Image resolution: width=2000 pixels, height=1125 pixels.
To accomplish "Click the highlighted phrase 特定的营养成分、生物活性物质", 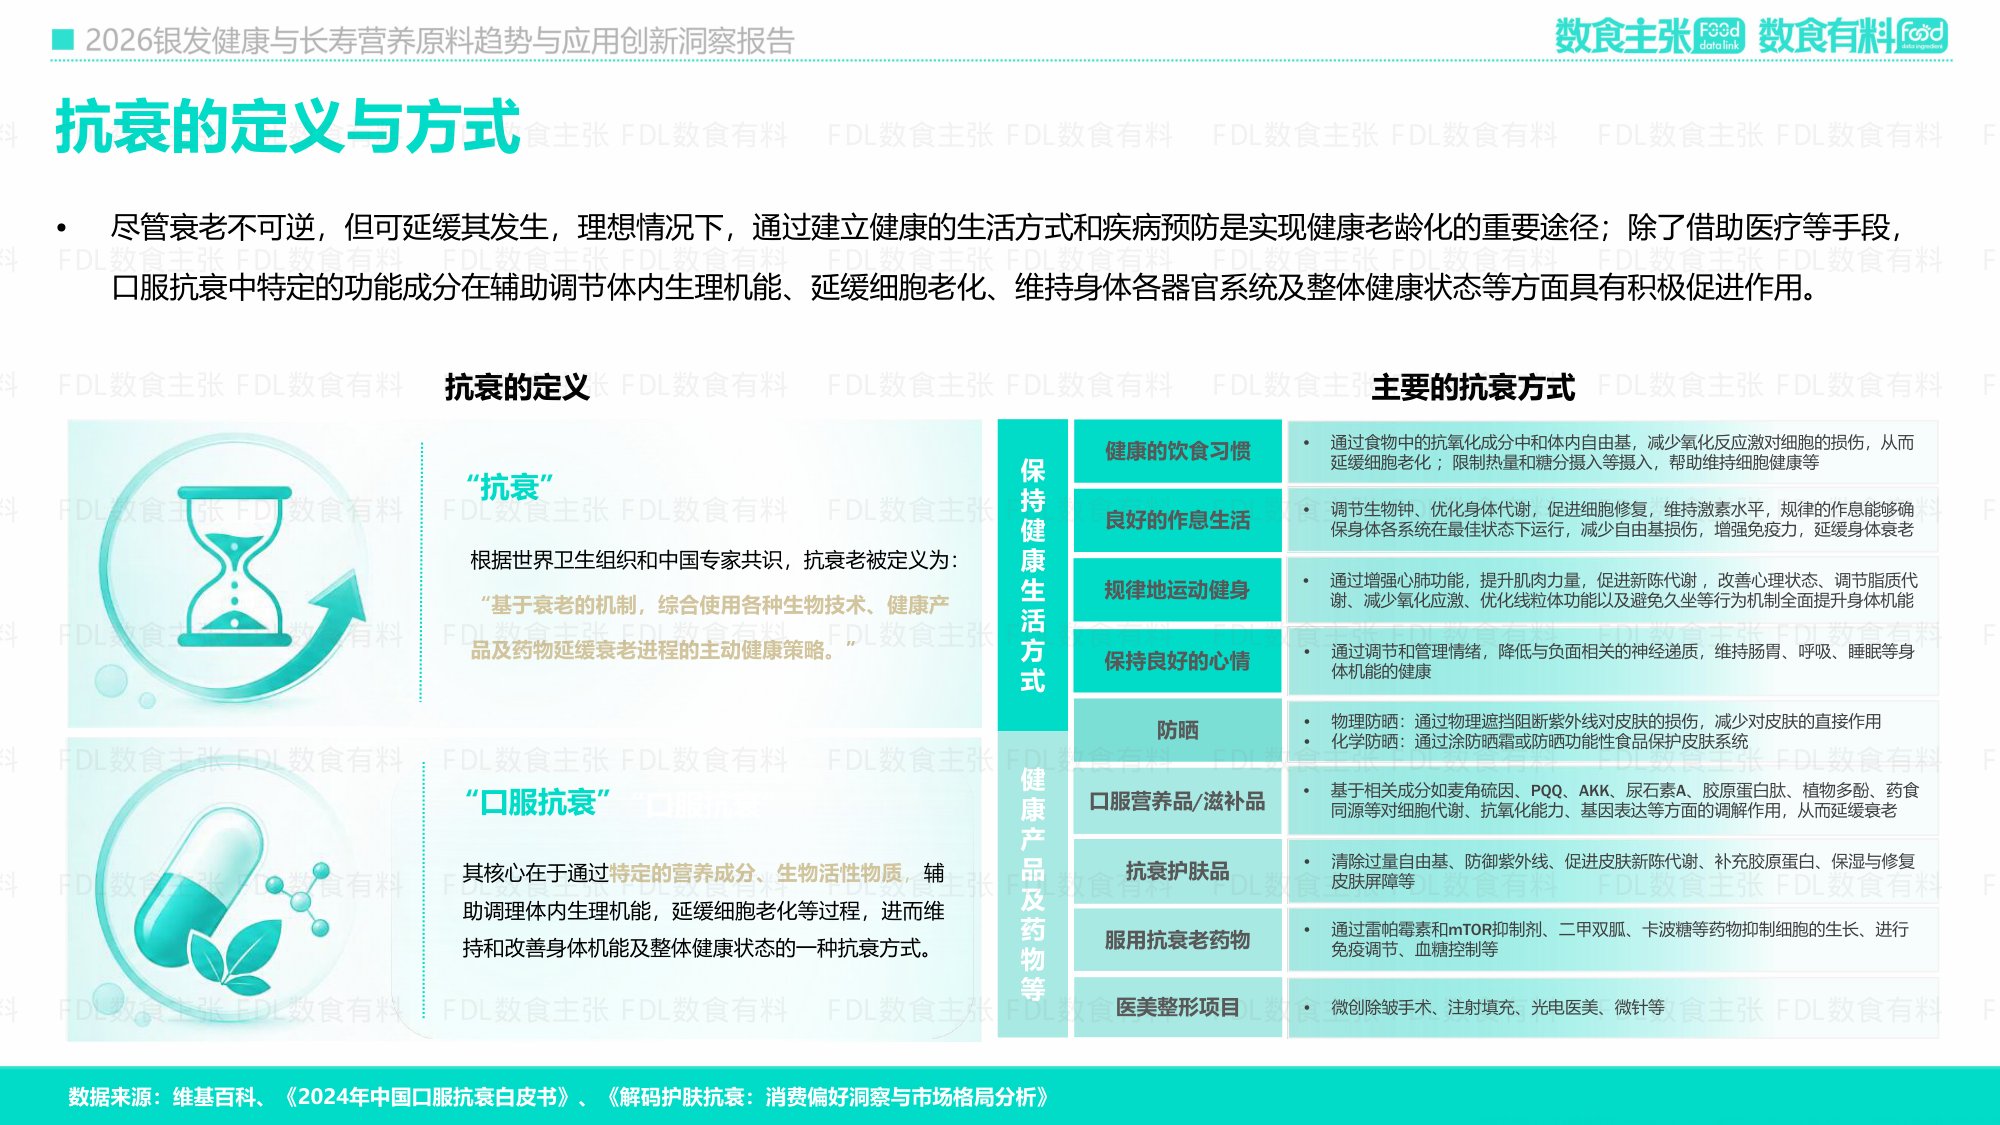I will pos(756,873).
